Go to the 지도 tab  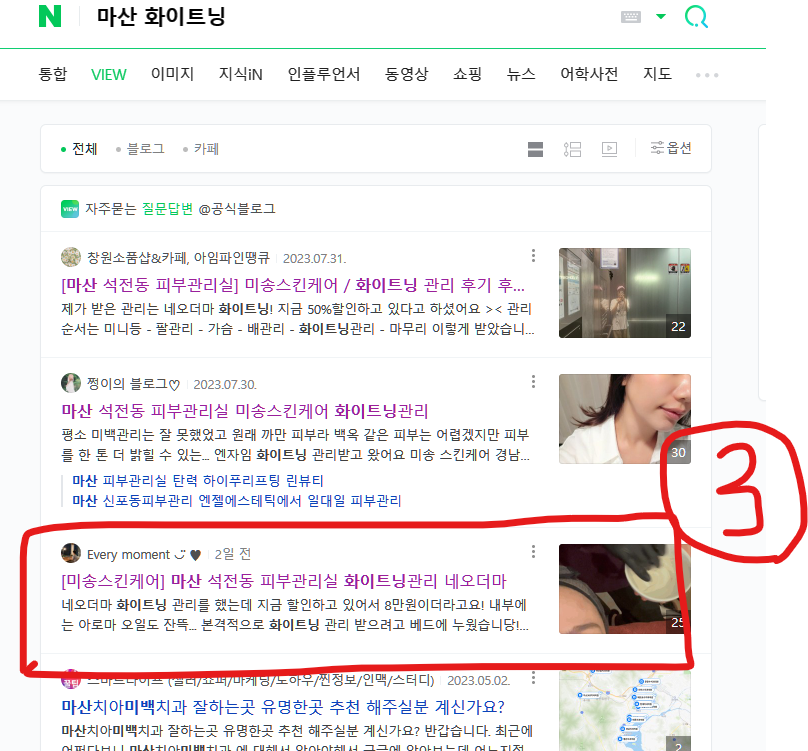pyautogui.click(x=657, y=74)
